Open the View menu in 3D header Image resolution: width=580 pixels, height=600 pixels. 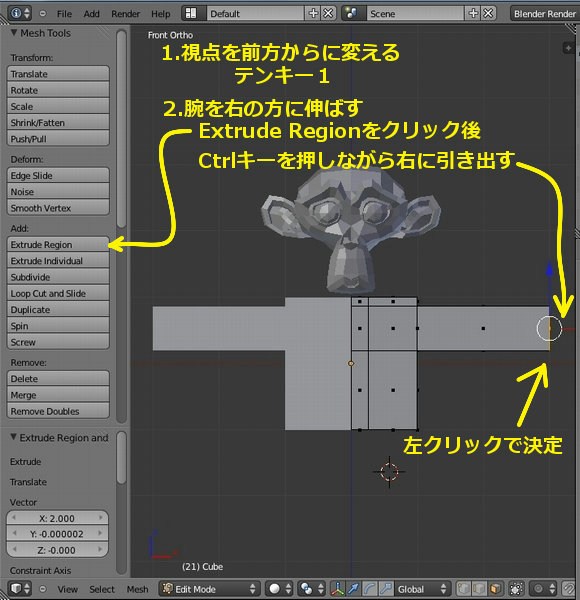[x=67, y=589]
